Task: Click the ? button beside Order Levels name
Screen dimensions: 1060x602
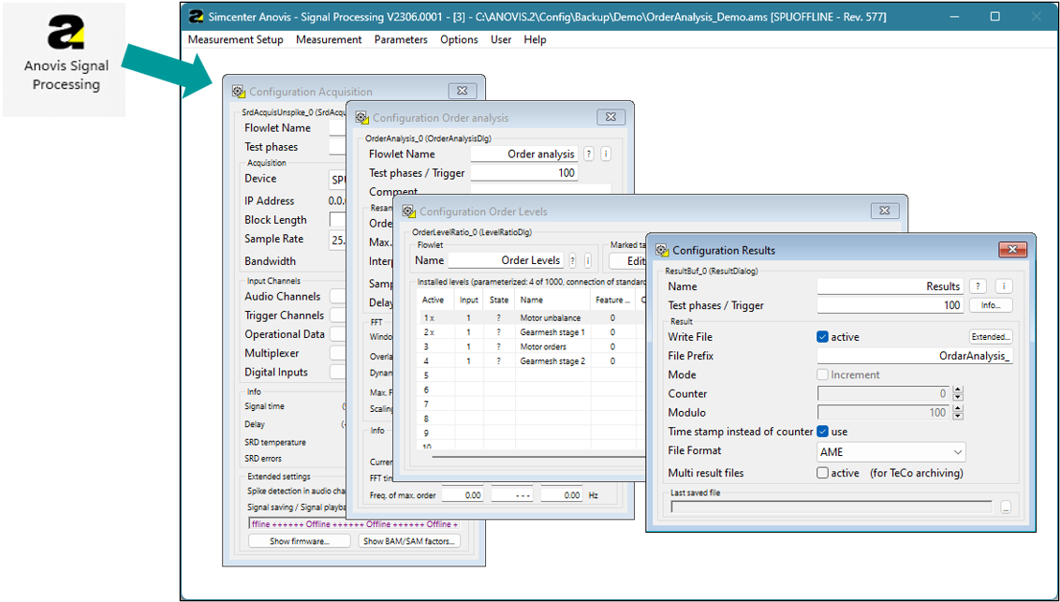Action: tap(573, 260)
